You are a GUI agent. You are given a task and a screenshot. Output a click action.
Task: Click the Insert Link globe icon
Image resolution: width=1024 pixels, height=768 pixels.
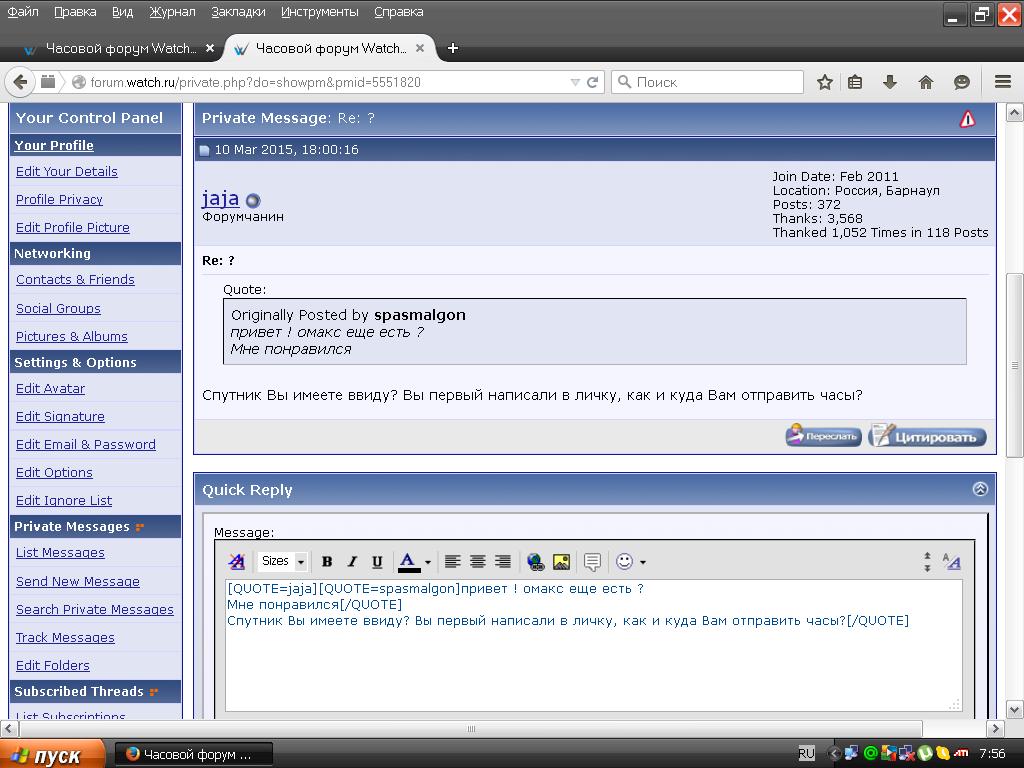535,562
